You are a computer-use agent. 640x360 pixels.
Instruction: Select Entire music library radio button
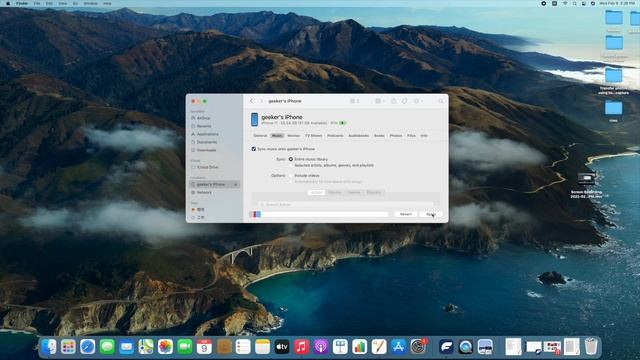(x=291, y=159)
